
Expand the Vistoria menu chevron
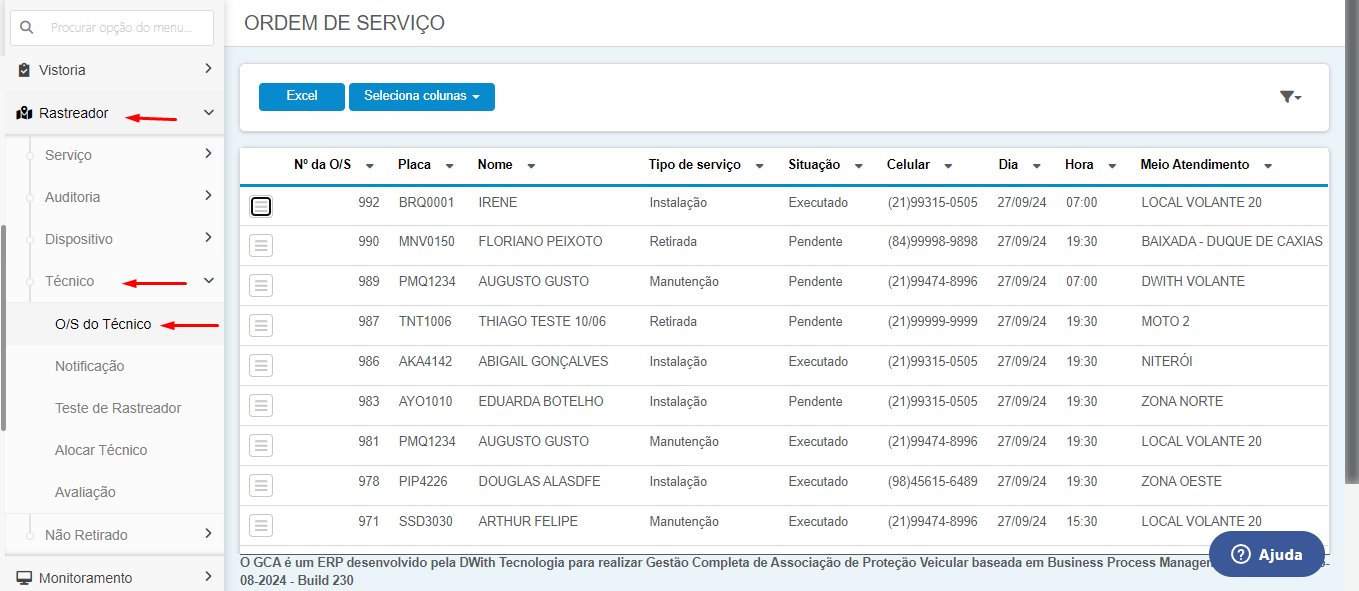tap(208, 69)
